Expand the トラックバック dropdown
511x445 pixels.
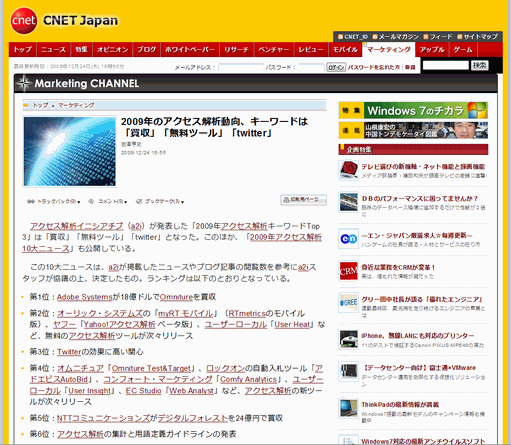point(54,202)
